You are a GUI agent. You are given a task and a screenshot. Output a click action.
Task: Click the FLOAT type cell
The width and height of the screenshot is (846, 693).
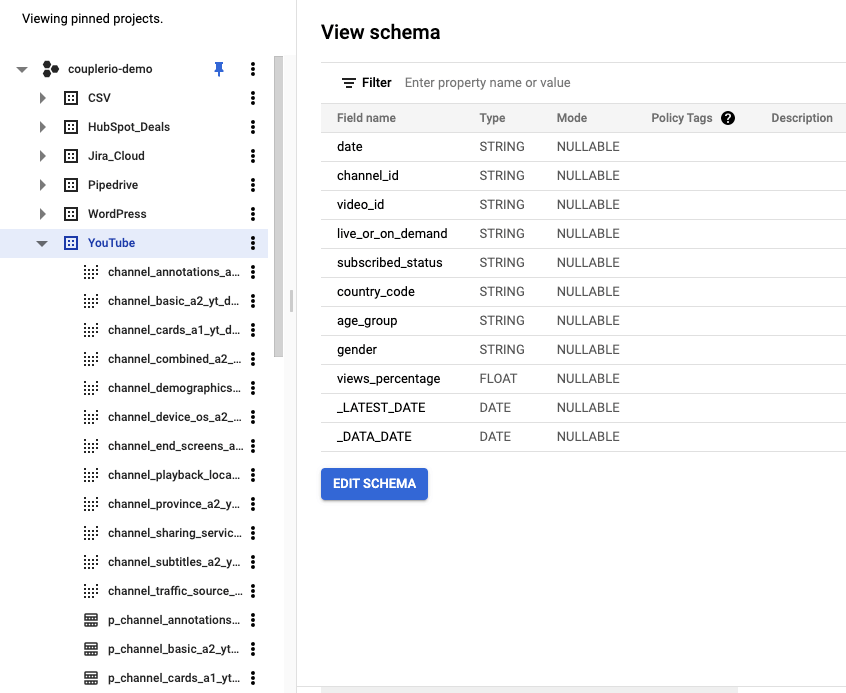click(x=499, y=379)
